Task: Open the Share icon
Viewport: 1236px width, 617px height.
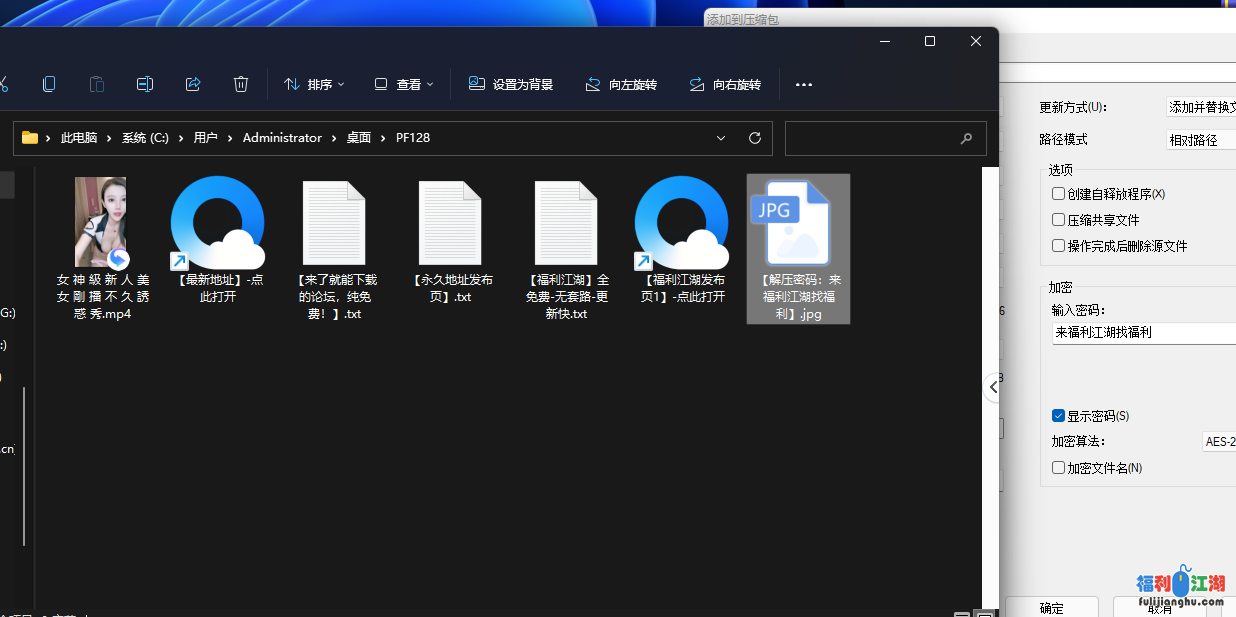Action: [193, 84]
